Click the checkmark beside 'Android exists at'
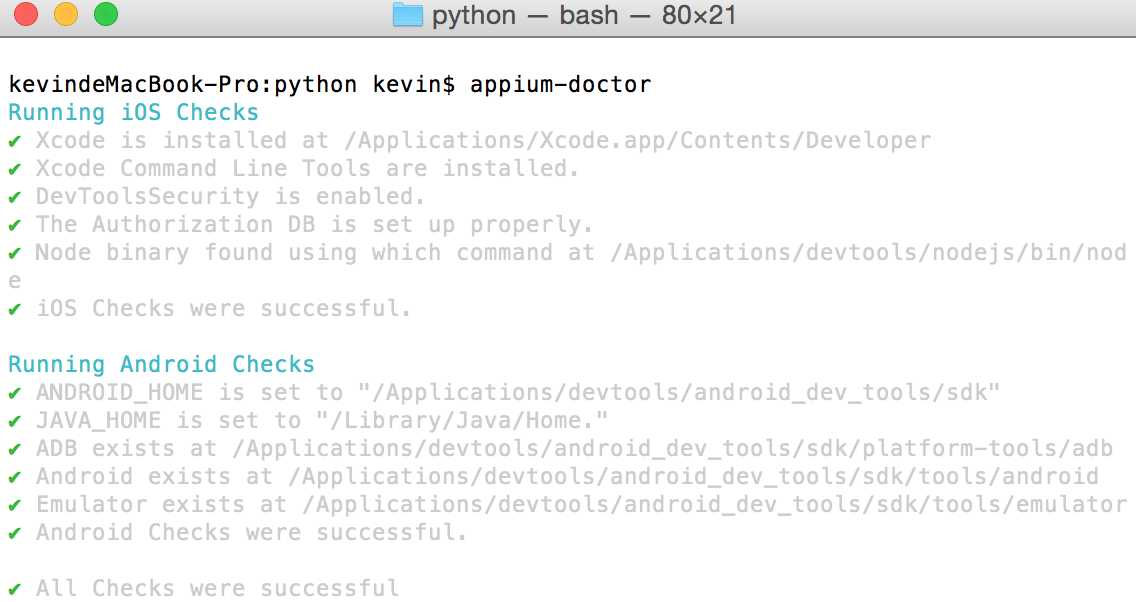 pos(14,477)
